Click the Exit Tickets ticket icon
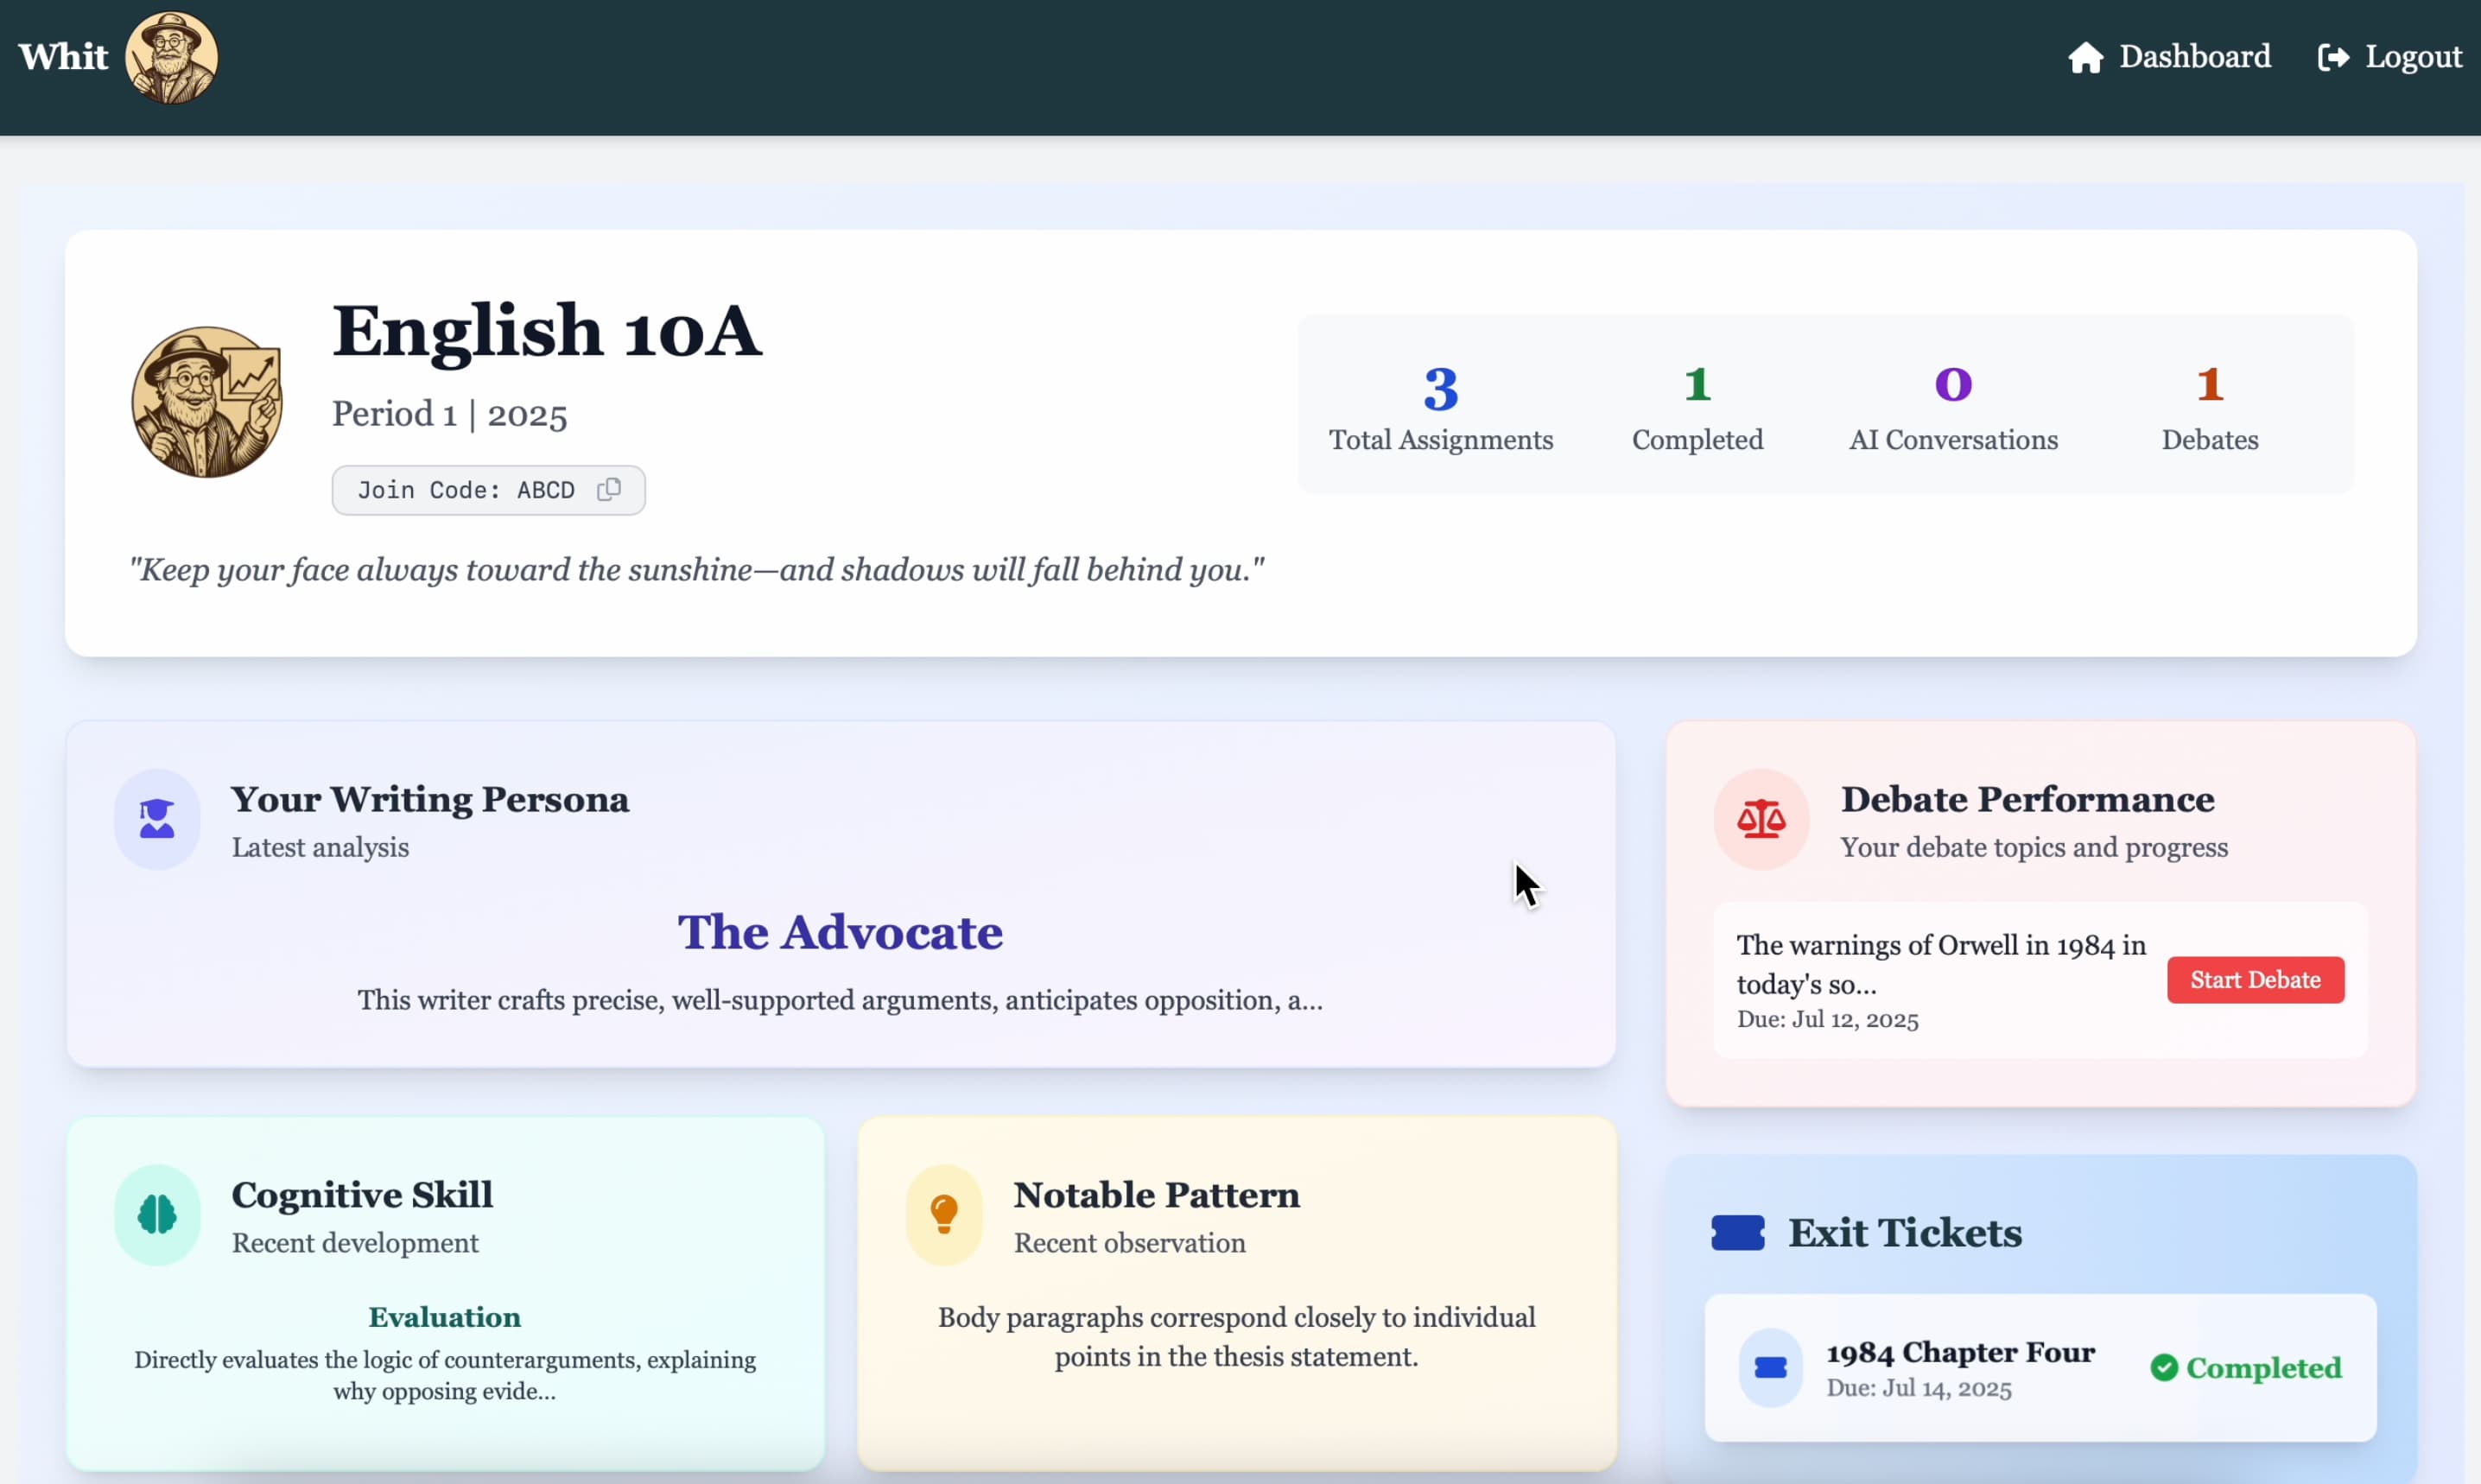 (x=1738, y=1232)
